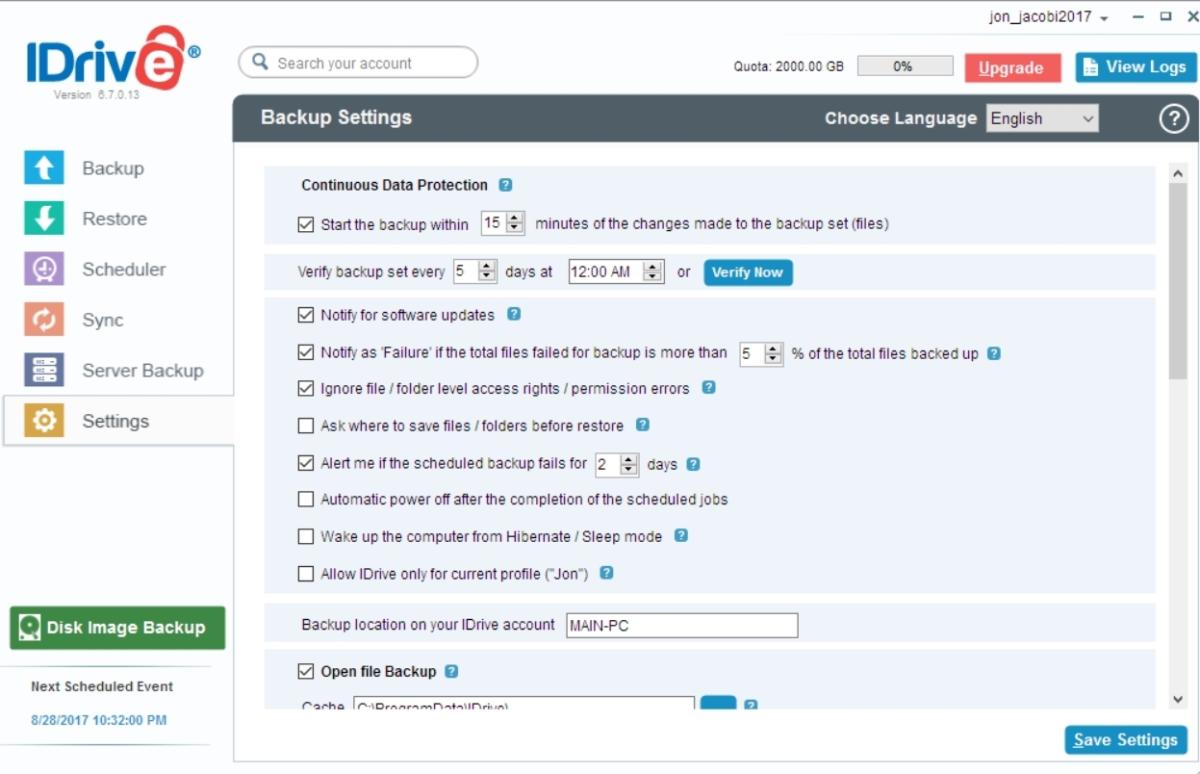Show help icon beside Cache browse button
The height and width of the screenshot is (774, 1200).
point(751,705)
